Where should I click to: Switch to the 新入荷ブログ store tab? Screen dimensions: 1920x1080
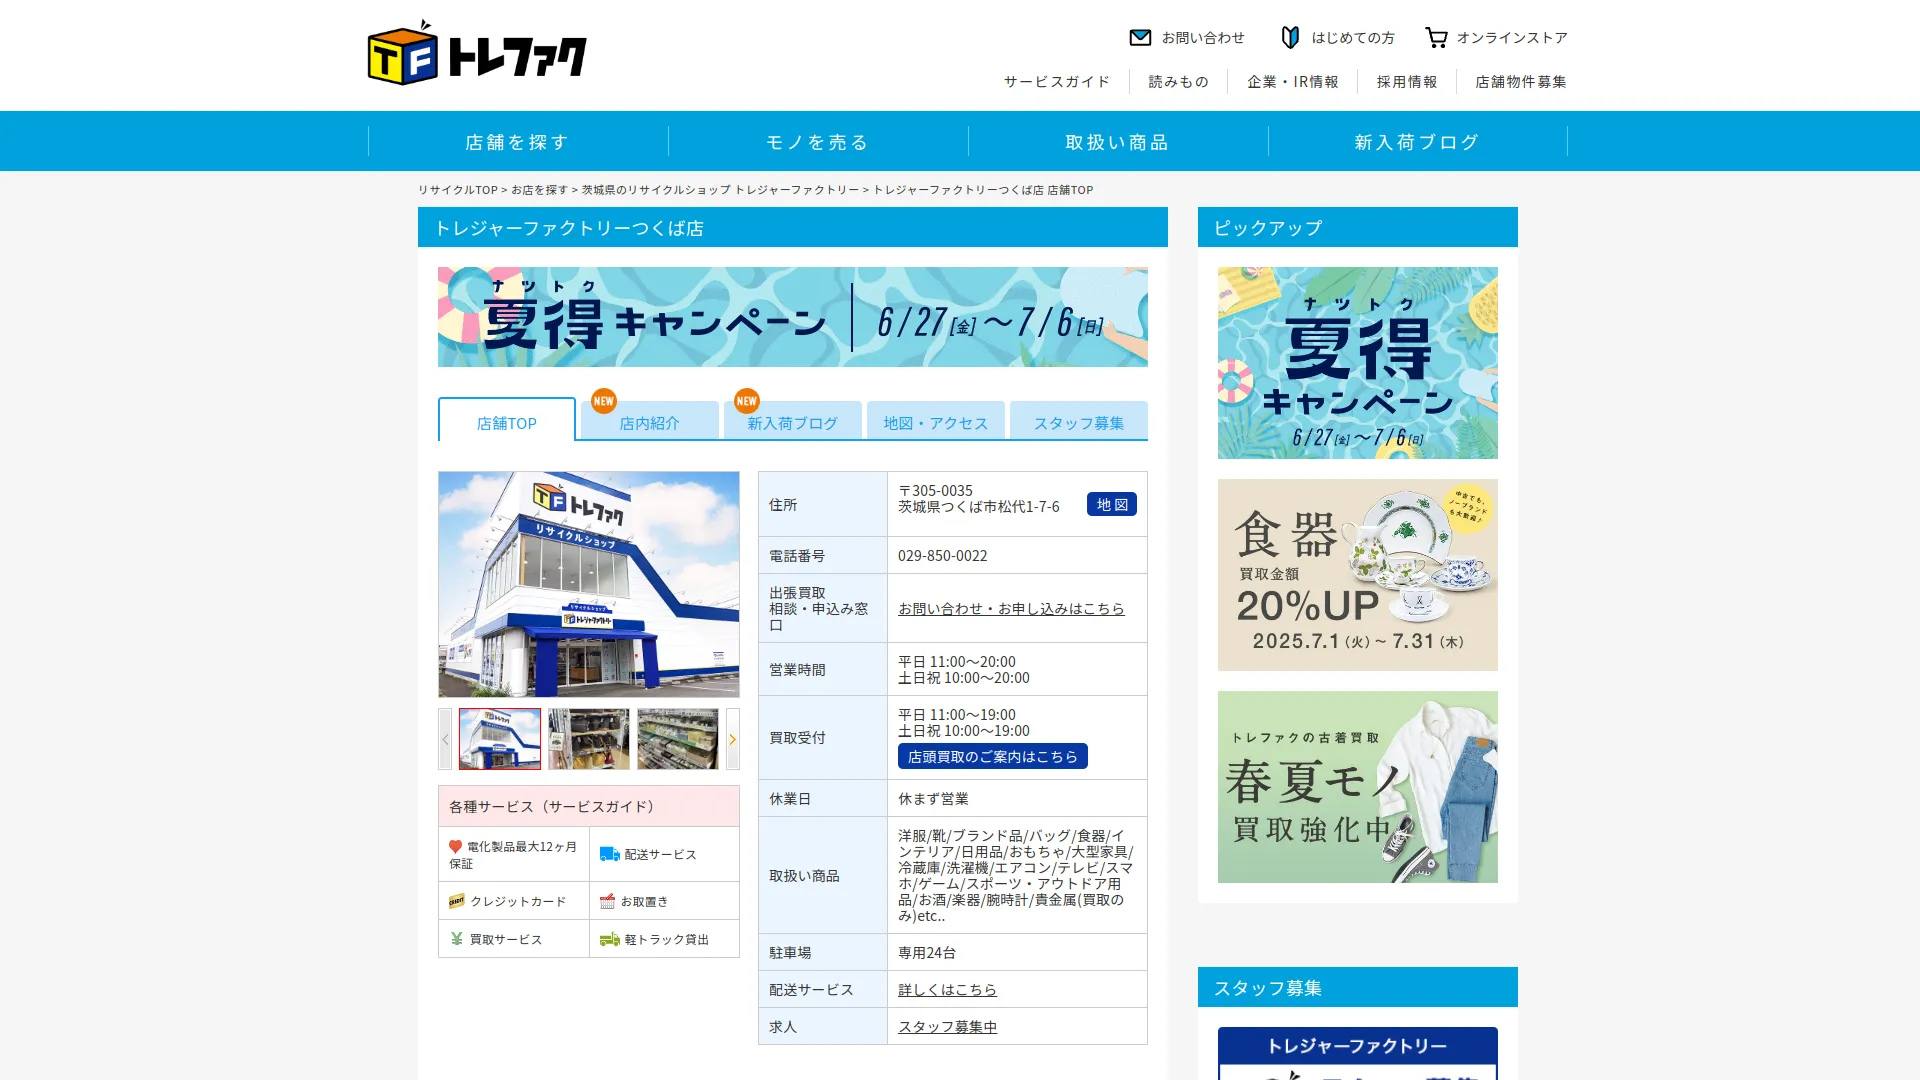tap(793, 422)
